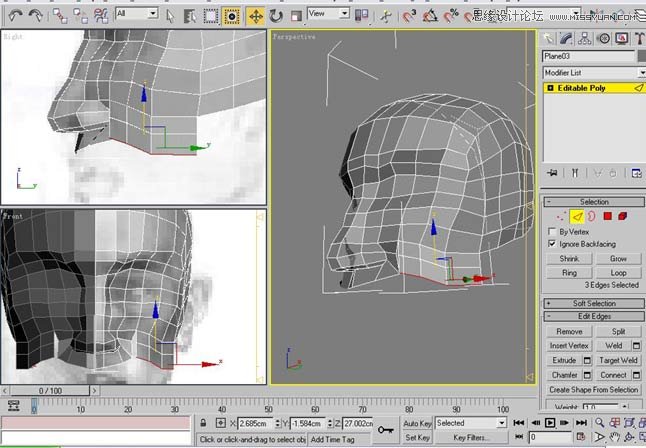
Task: Select the Unlink Selection tool
Action: tap(80, 16)
